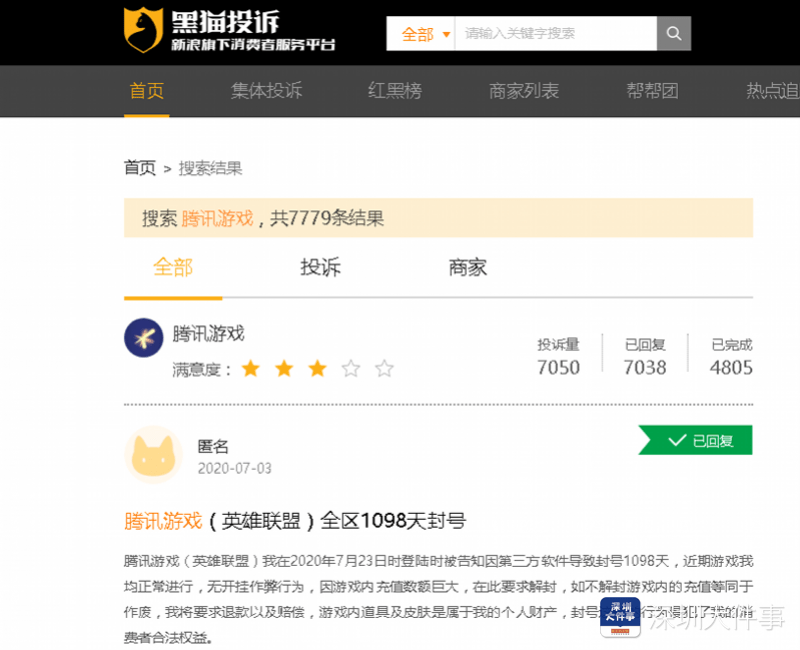Switch to the 商家 results tab
The height and width of the screenshot is (650, 800).
(467, 267)
